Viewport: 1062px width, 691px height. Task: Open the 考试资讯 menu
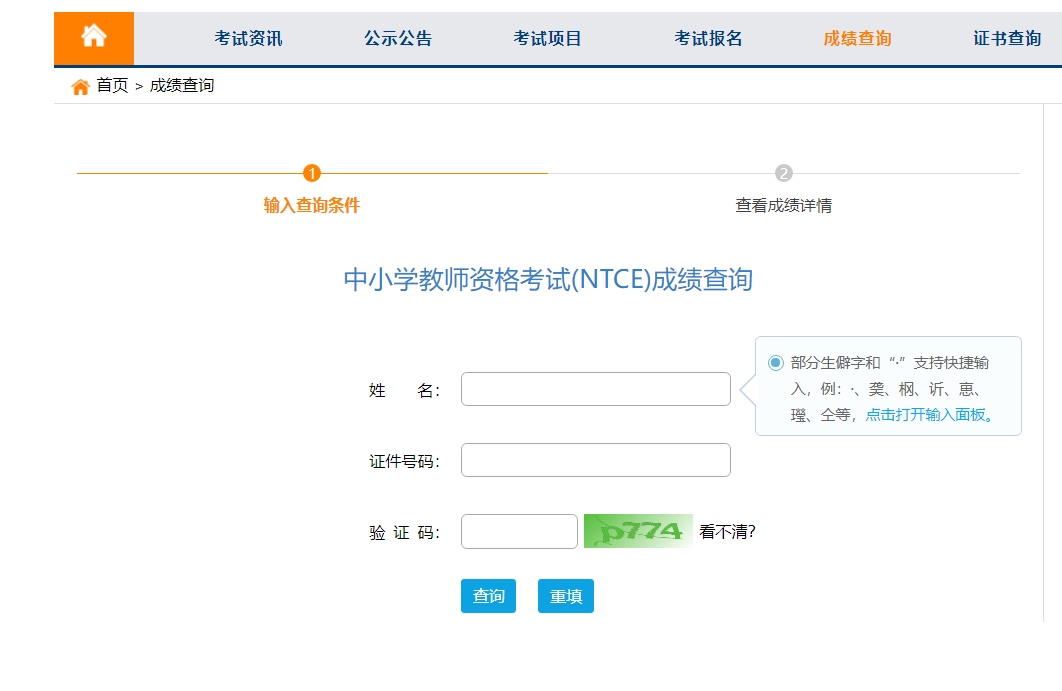[248, 39]
